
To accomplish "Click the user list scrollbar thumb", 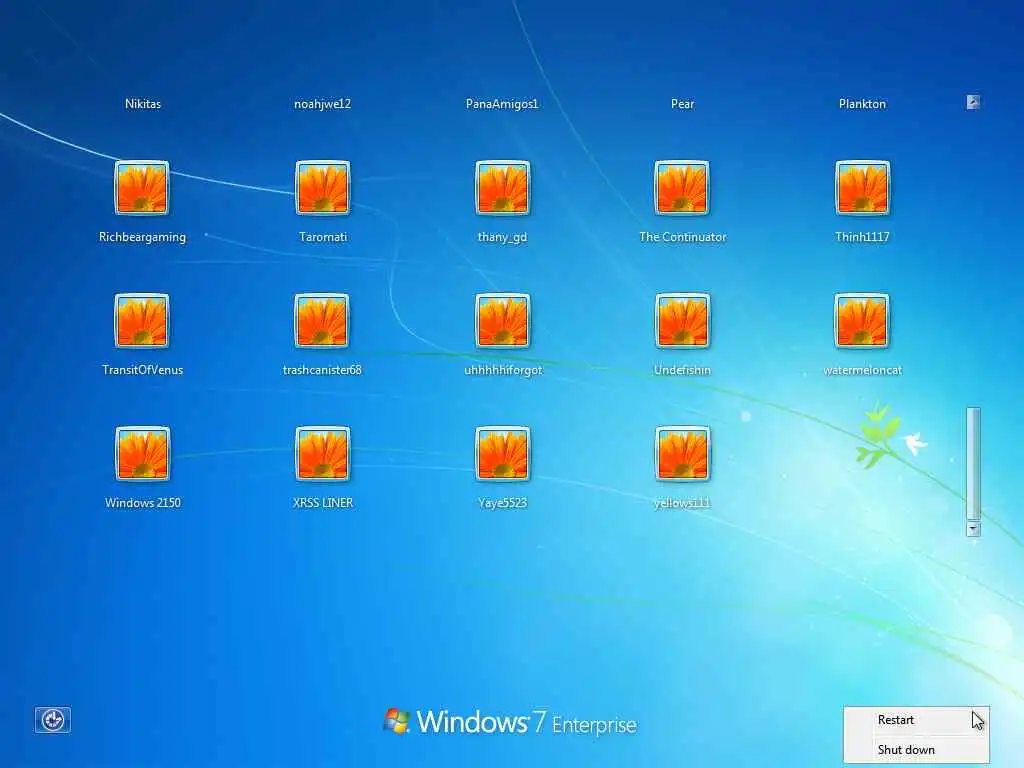I will [x=973, y=464].
